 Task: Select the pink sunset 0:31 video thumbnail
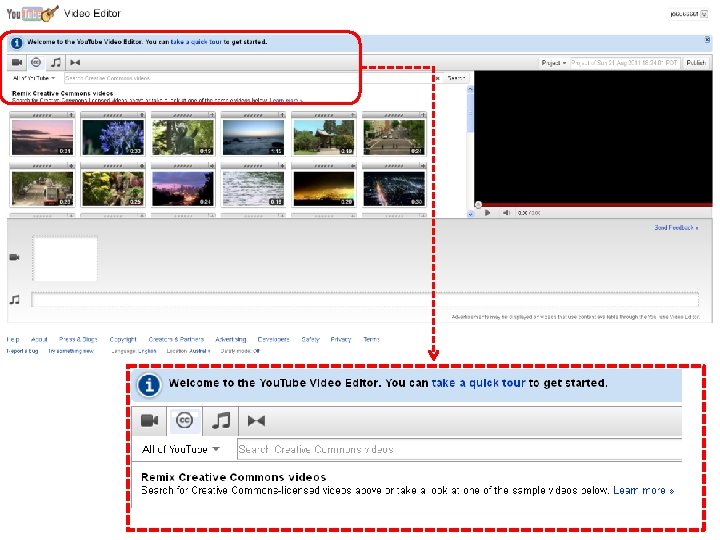(x=42, y=137)
